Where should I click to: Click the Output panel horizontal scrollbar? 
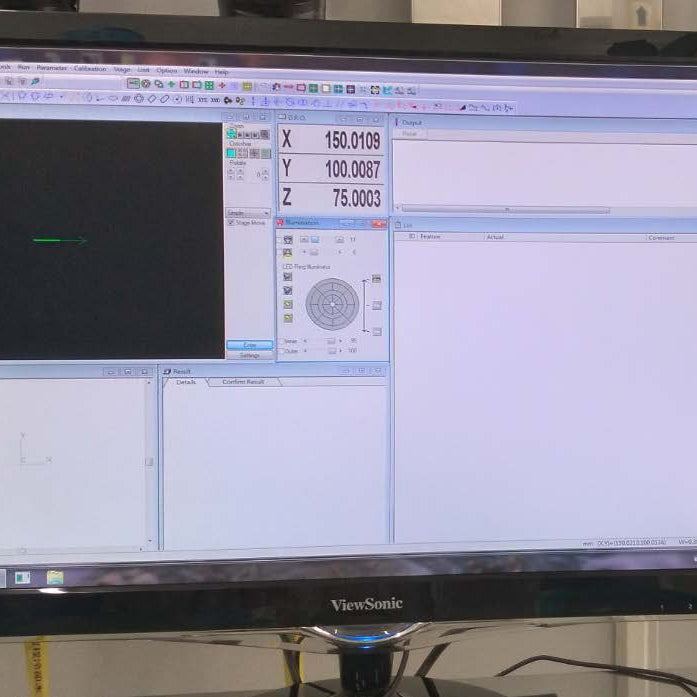[x=506, y=209]
